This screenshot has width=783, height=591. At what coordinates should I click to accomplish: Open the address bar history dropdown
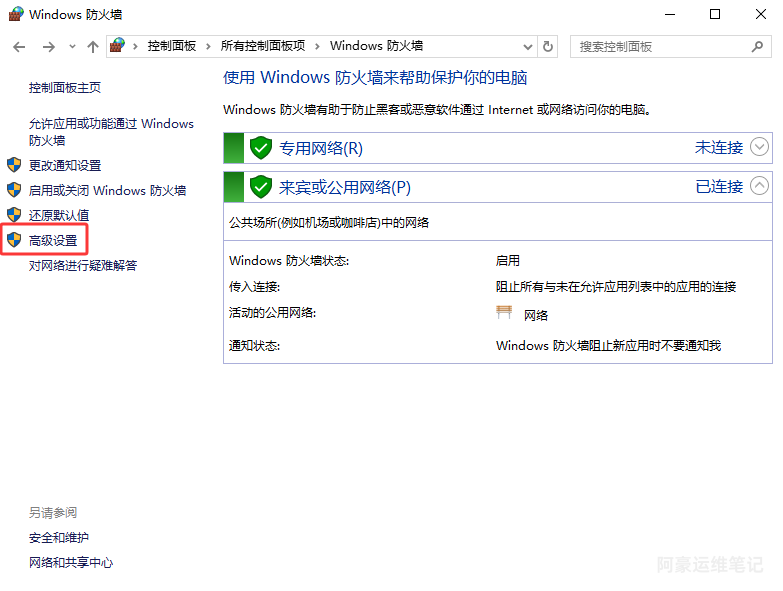pos(527,46)
